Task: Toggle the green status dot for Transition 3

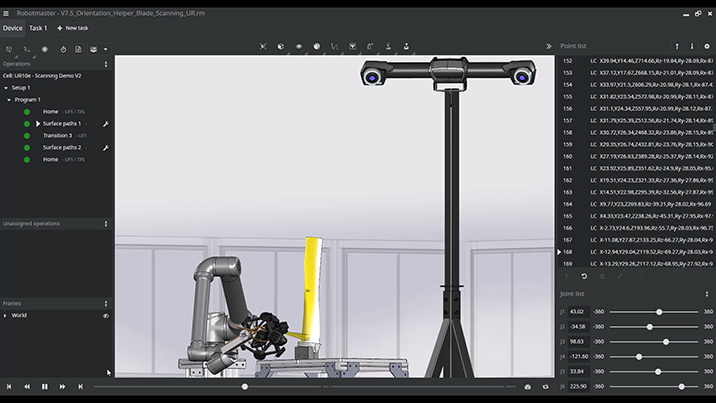Action: (27, 136)
